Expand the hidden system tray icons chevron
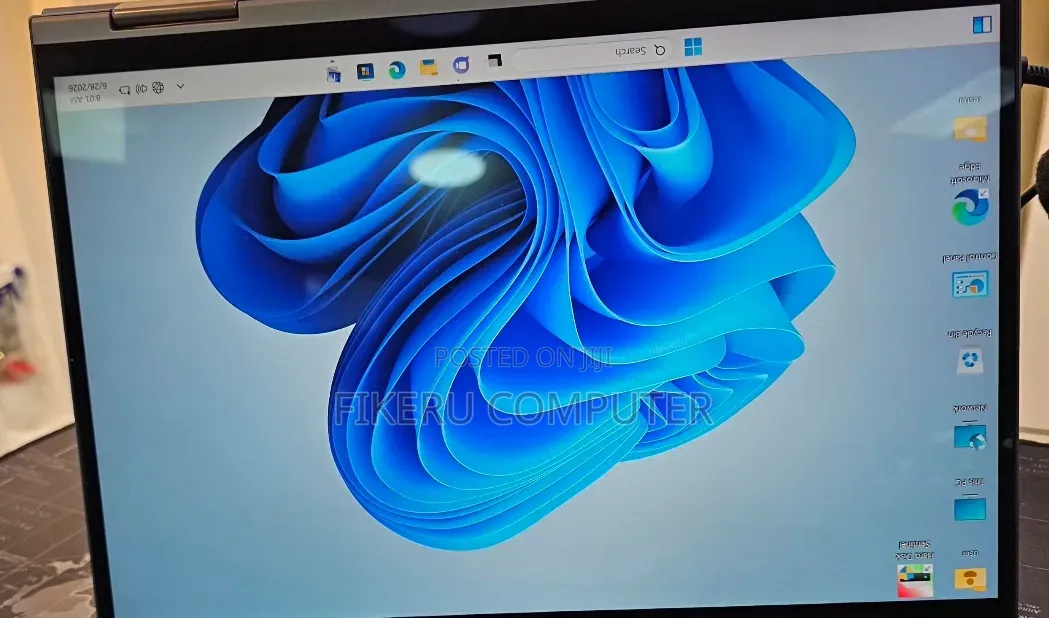 180,86
